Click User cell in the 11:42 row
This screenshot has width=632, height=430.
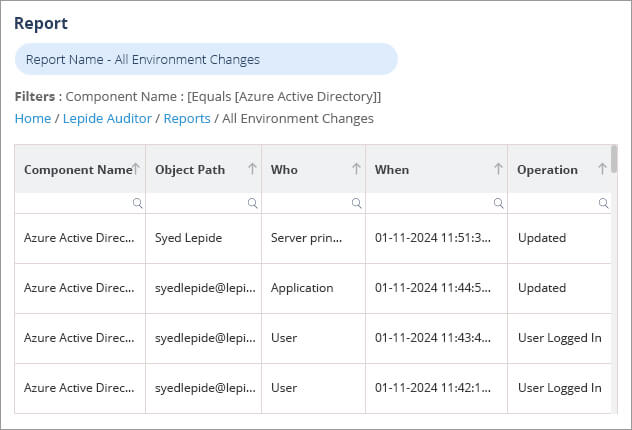pyautogui.click(x=314, y=388)
